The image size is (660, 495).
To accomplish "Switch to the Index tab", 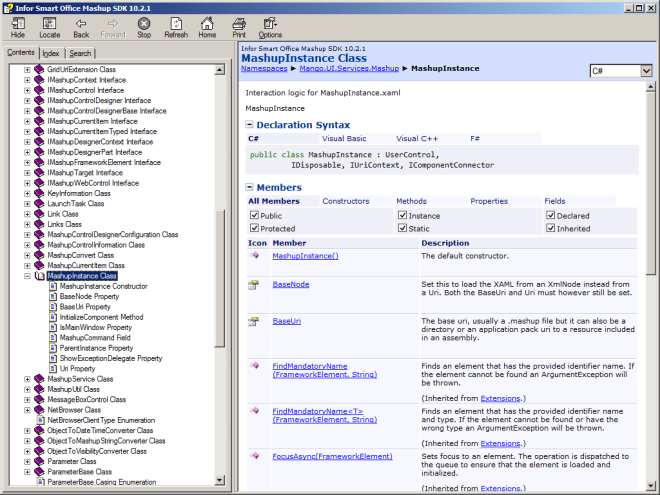I will (50, 53).
